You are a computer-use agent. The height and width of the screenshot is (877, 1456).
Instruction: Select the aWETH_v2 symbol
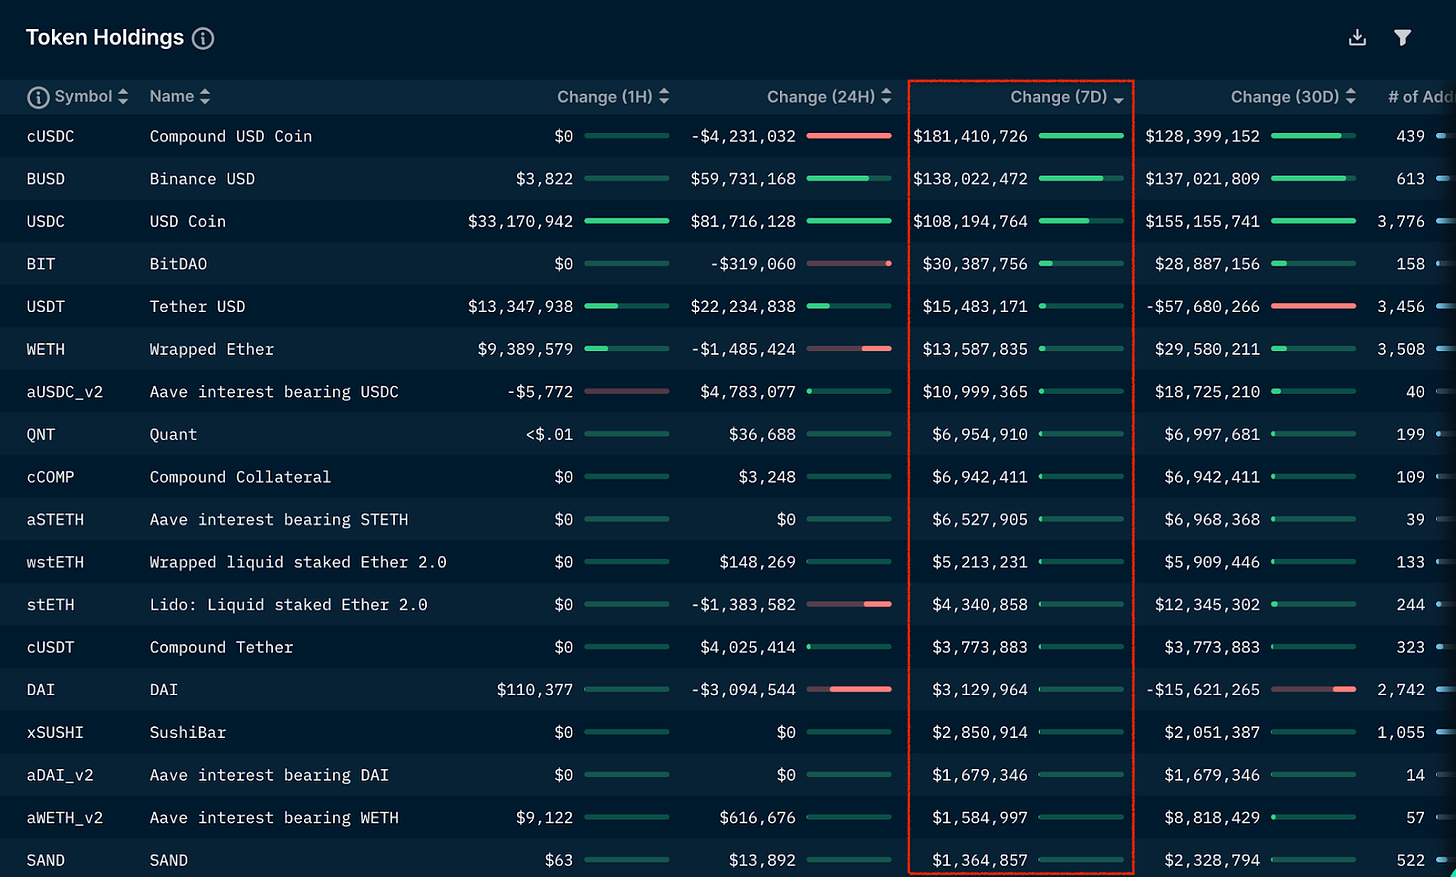[x=65, y=818]
